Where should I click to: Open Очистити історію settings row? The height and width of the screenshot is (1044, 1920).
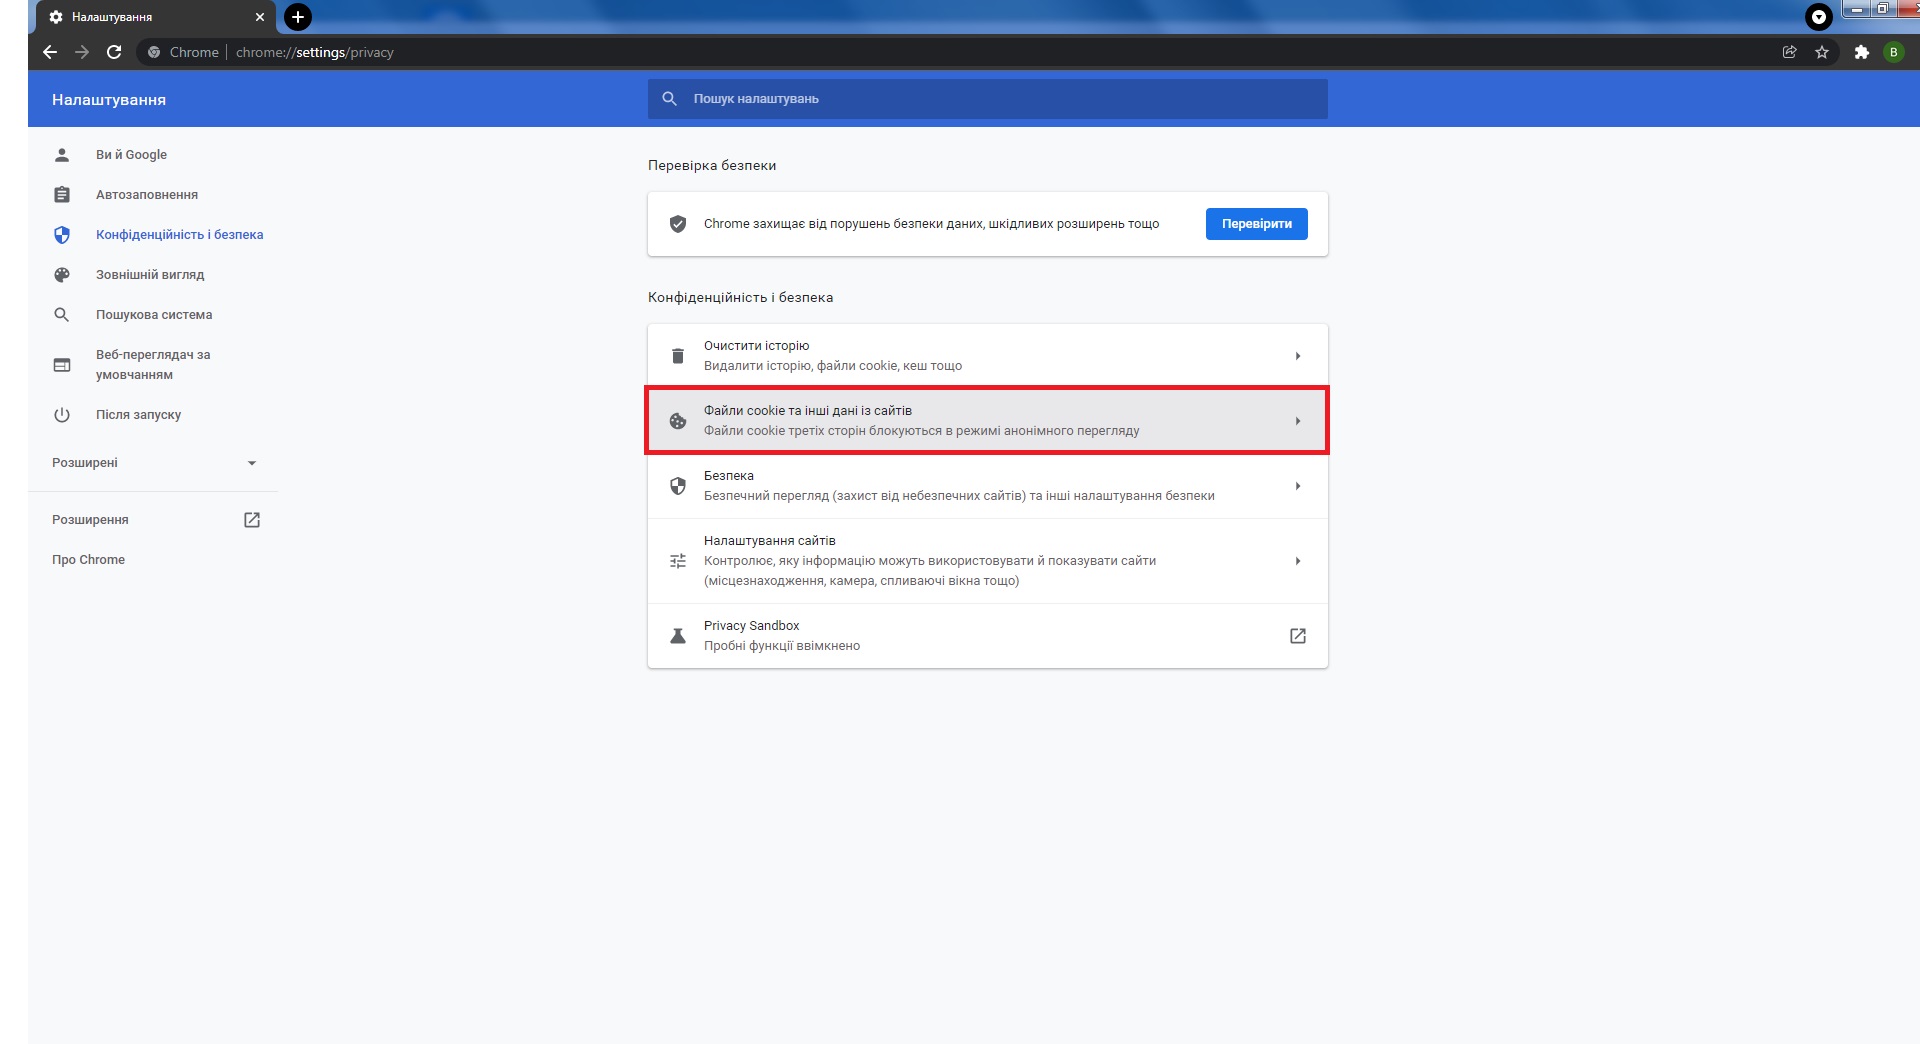coord(987,356)
